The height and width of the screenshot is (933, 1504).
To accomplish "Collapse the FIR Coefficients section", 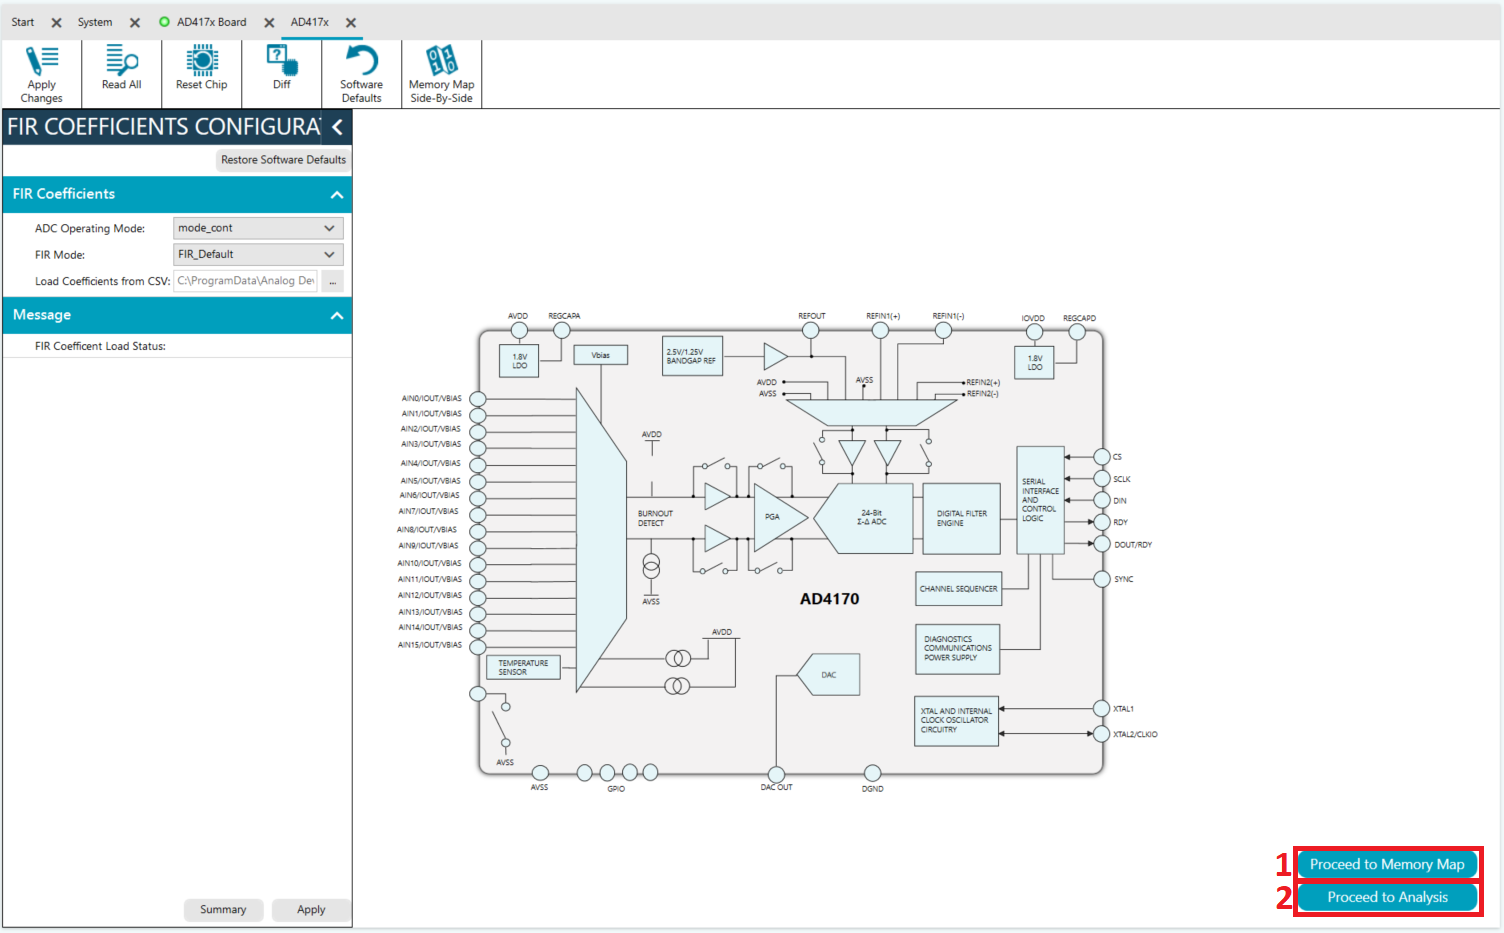I will point(337,194).
